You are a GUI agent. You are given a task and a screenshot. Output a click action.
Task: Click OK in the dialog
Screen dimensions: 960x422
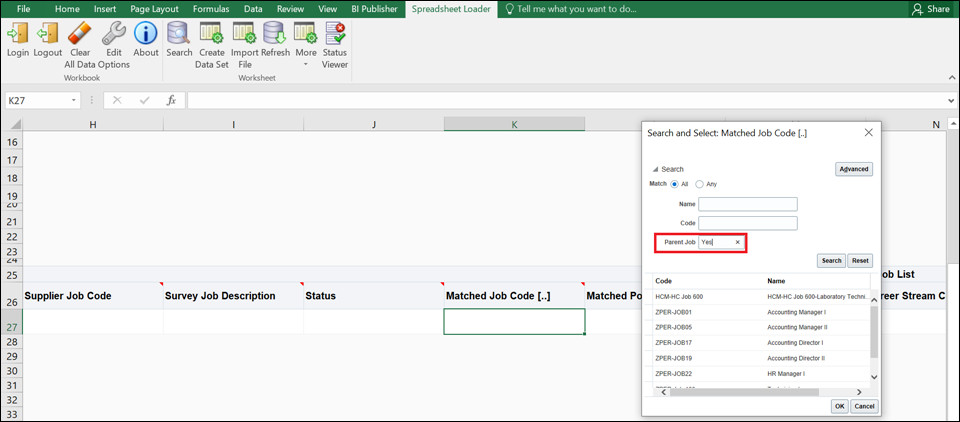click(x=839, y=406)
